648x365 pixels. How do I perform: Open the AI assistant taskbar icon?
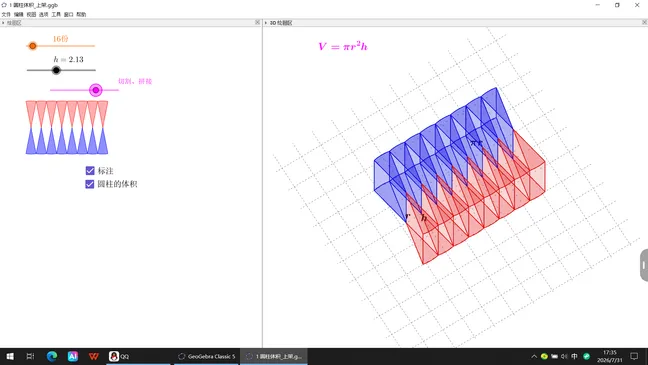[73, 356]
